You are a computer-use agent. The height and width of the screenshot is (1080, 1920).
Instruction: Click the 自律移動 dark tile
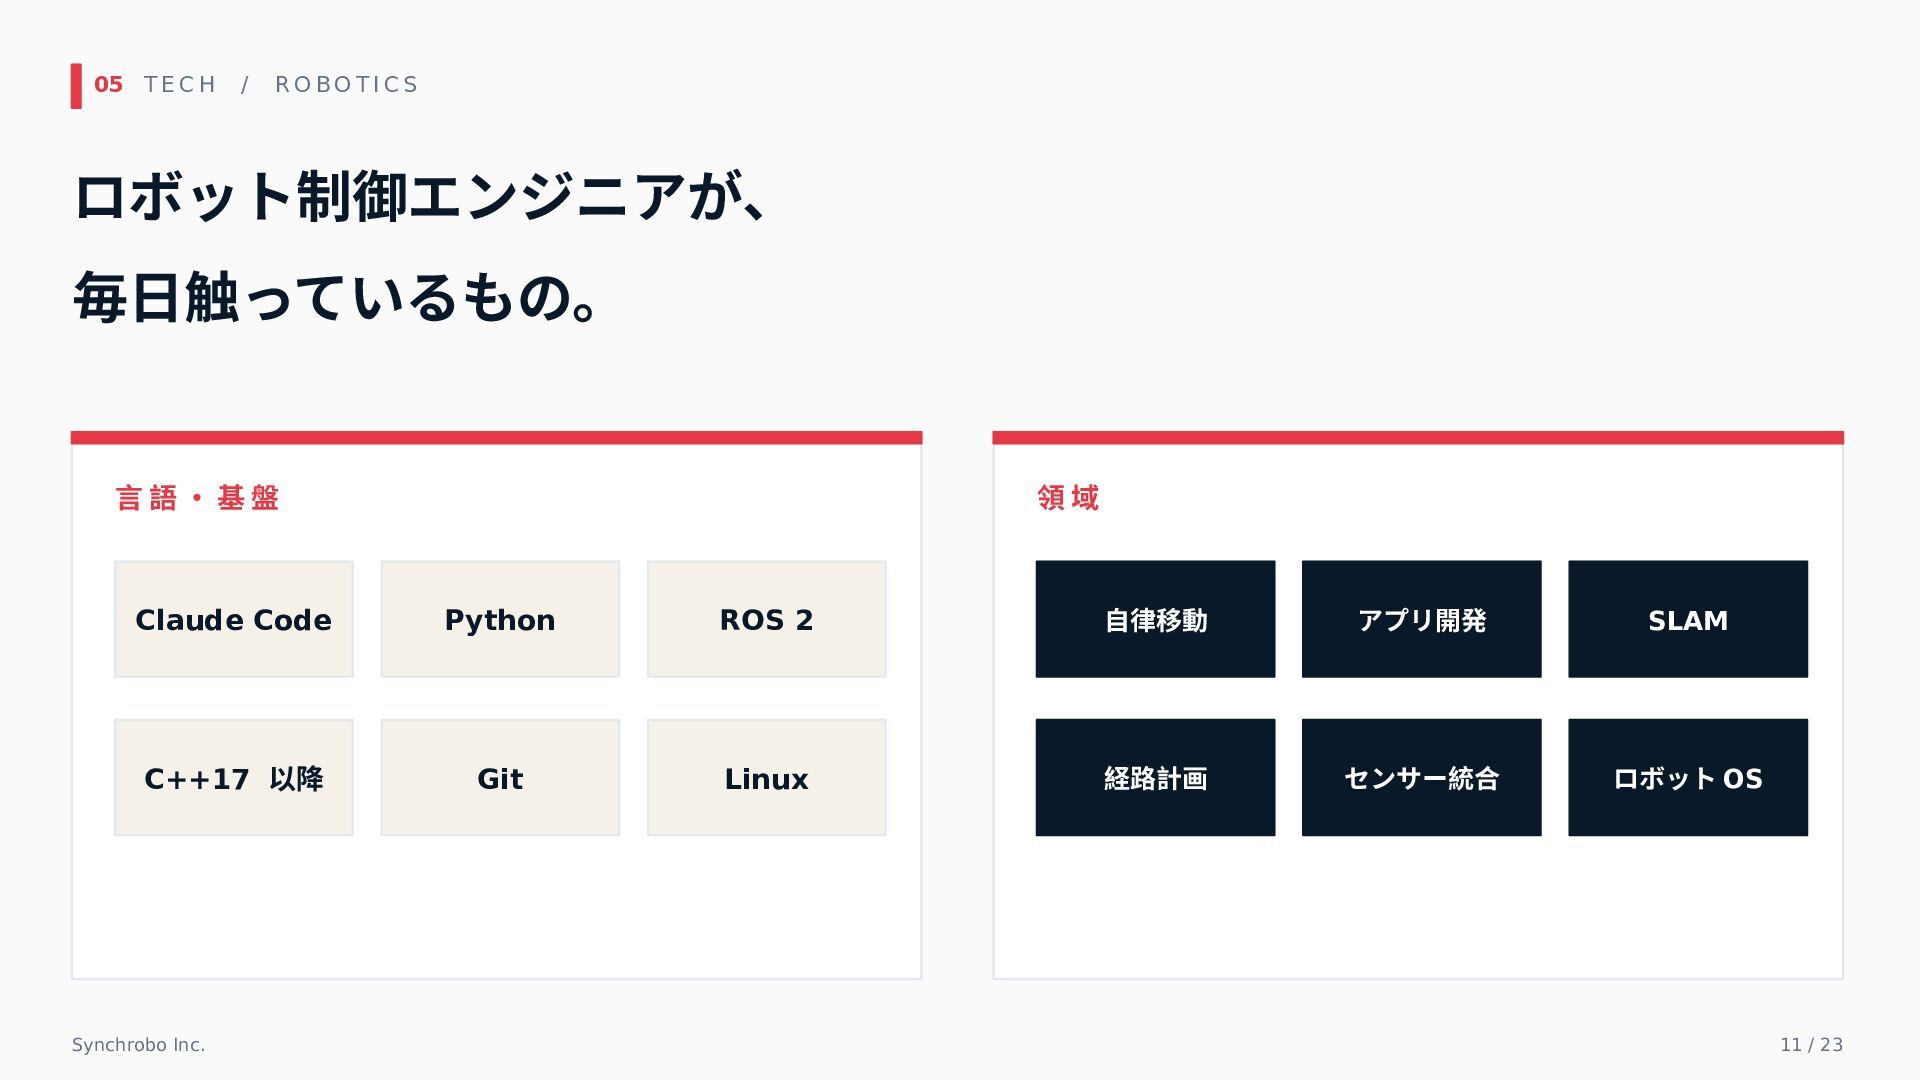[x=1155, y=619]
